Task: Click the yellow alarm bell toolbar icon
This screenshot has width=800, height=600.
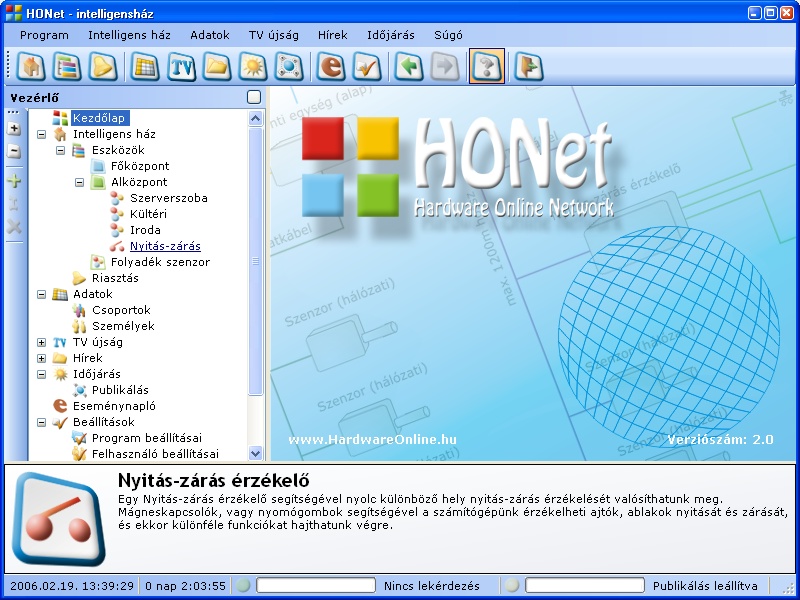Action: (103, 66)
